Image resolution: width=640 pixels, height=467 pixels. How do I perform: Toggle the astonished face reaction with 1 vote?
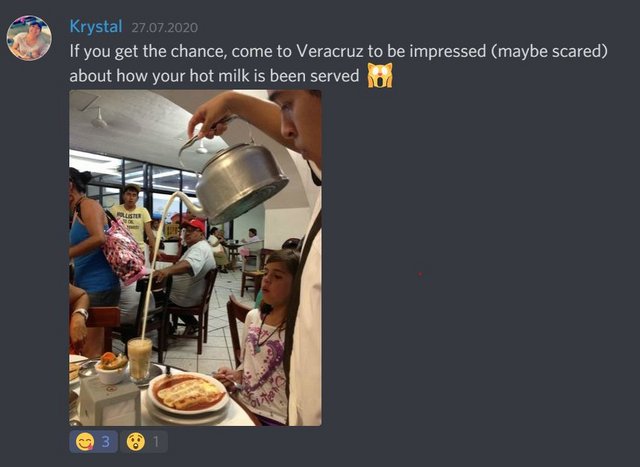[x=143, y=442]
